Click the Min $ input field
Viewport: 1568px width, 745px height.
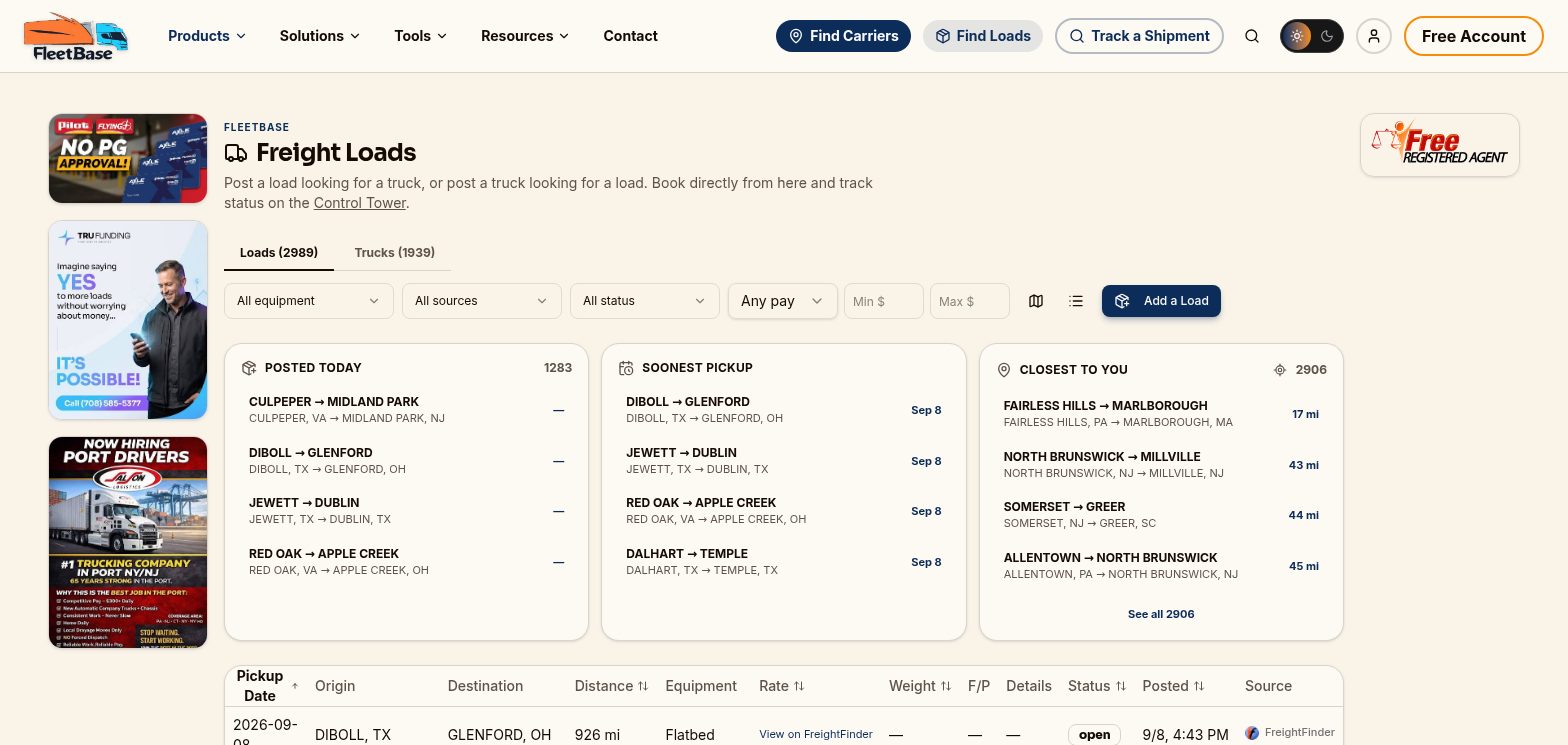884,301
